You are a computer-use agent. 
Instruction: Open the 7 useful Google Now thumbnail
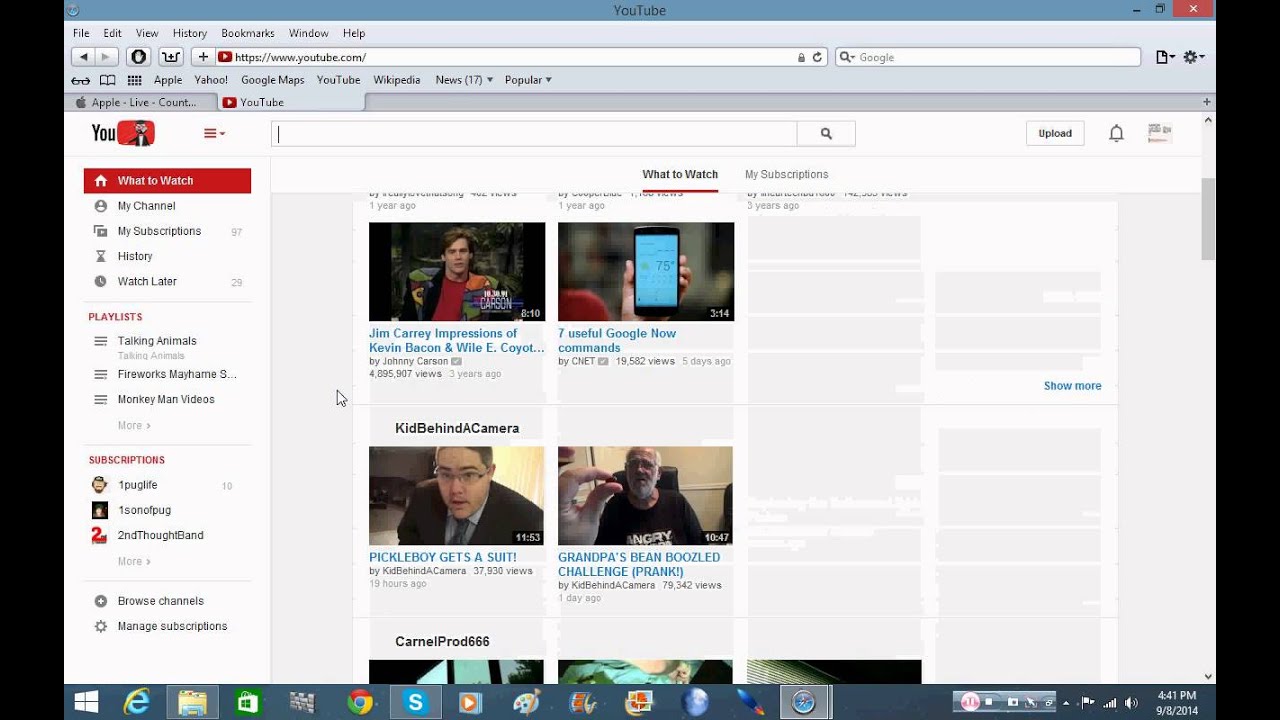tap(646, 271)
